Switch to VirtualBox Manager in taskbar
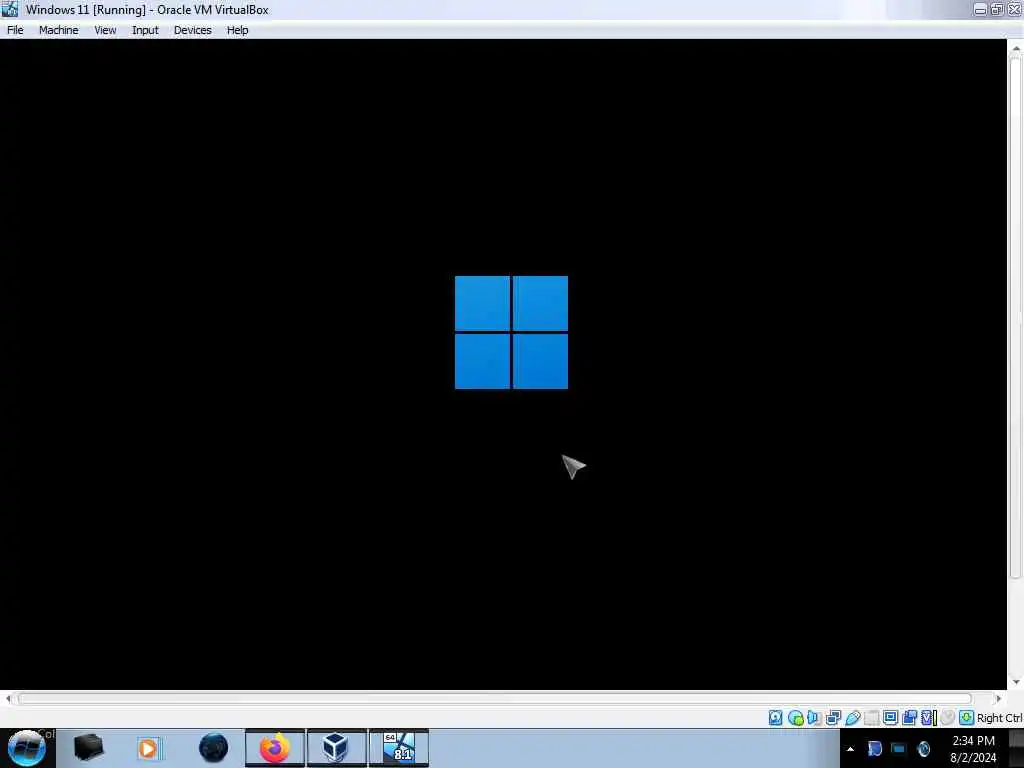This screenshot has height=768, width=1024. coord(336,748)
